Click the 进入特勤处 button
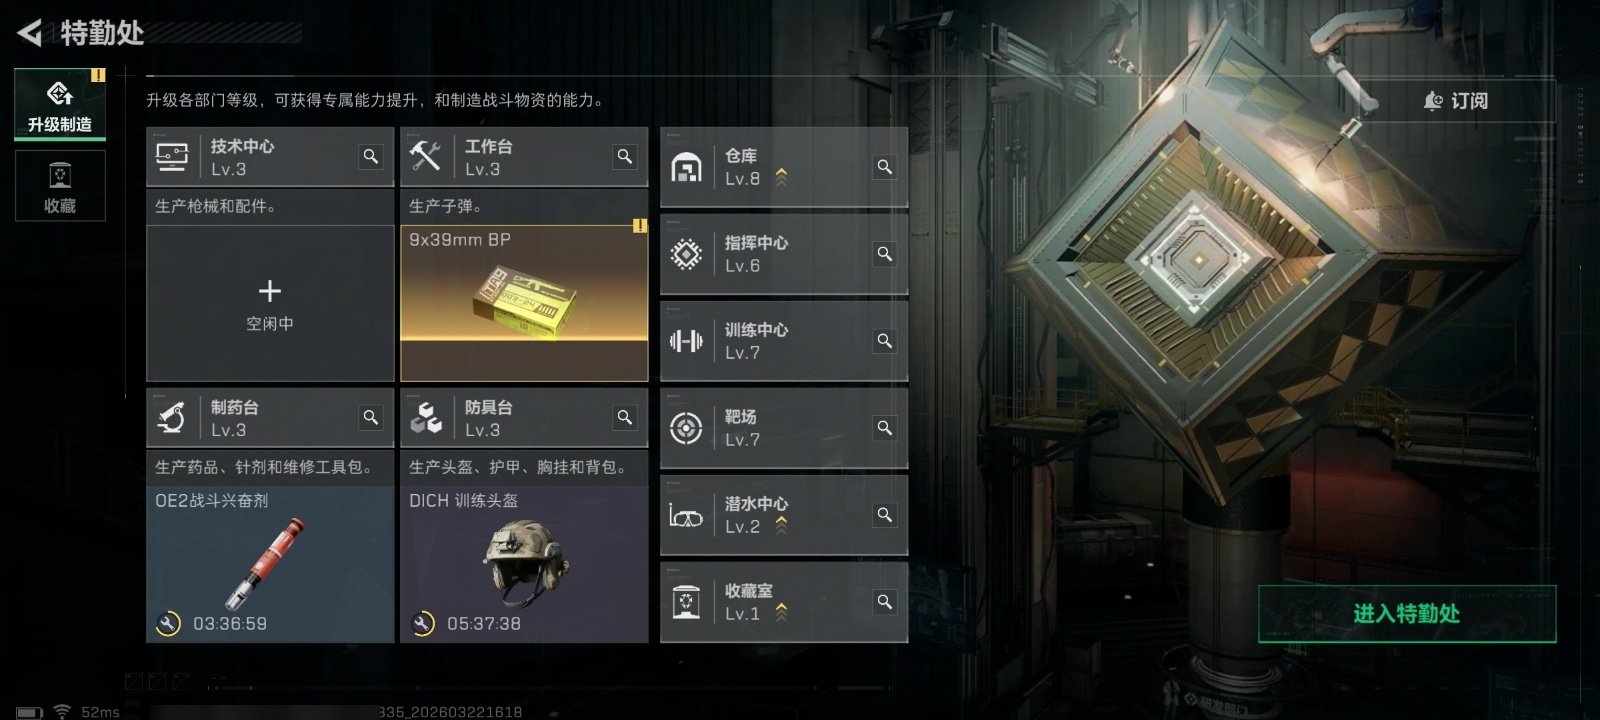Viewport: 1600px width, 720px height. [1407, 614]
